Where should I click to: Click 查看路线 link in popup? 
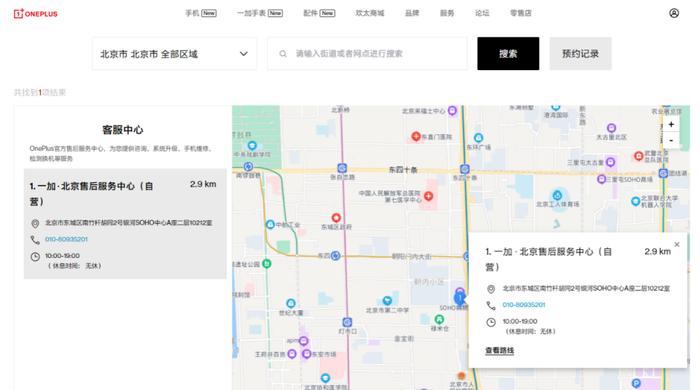[x=500, y=351]
